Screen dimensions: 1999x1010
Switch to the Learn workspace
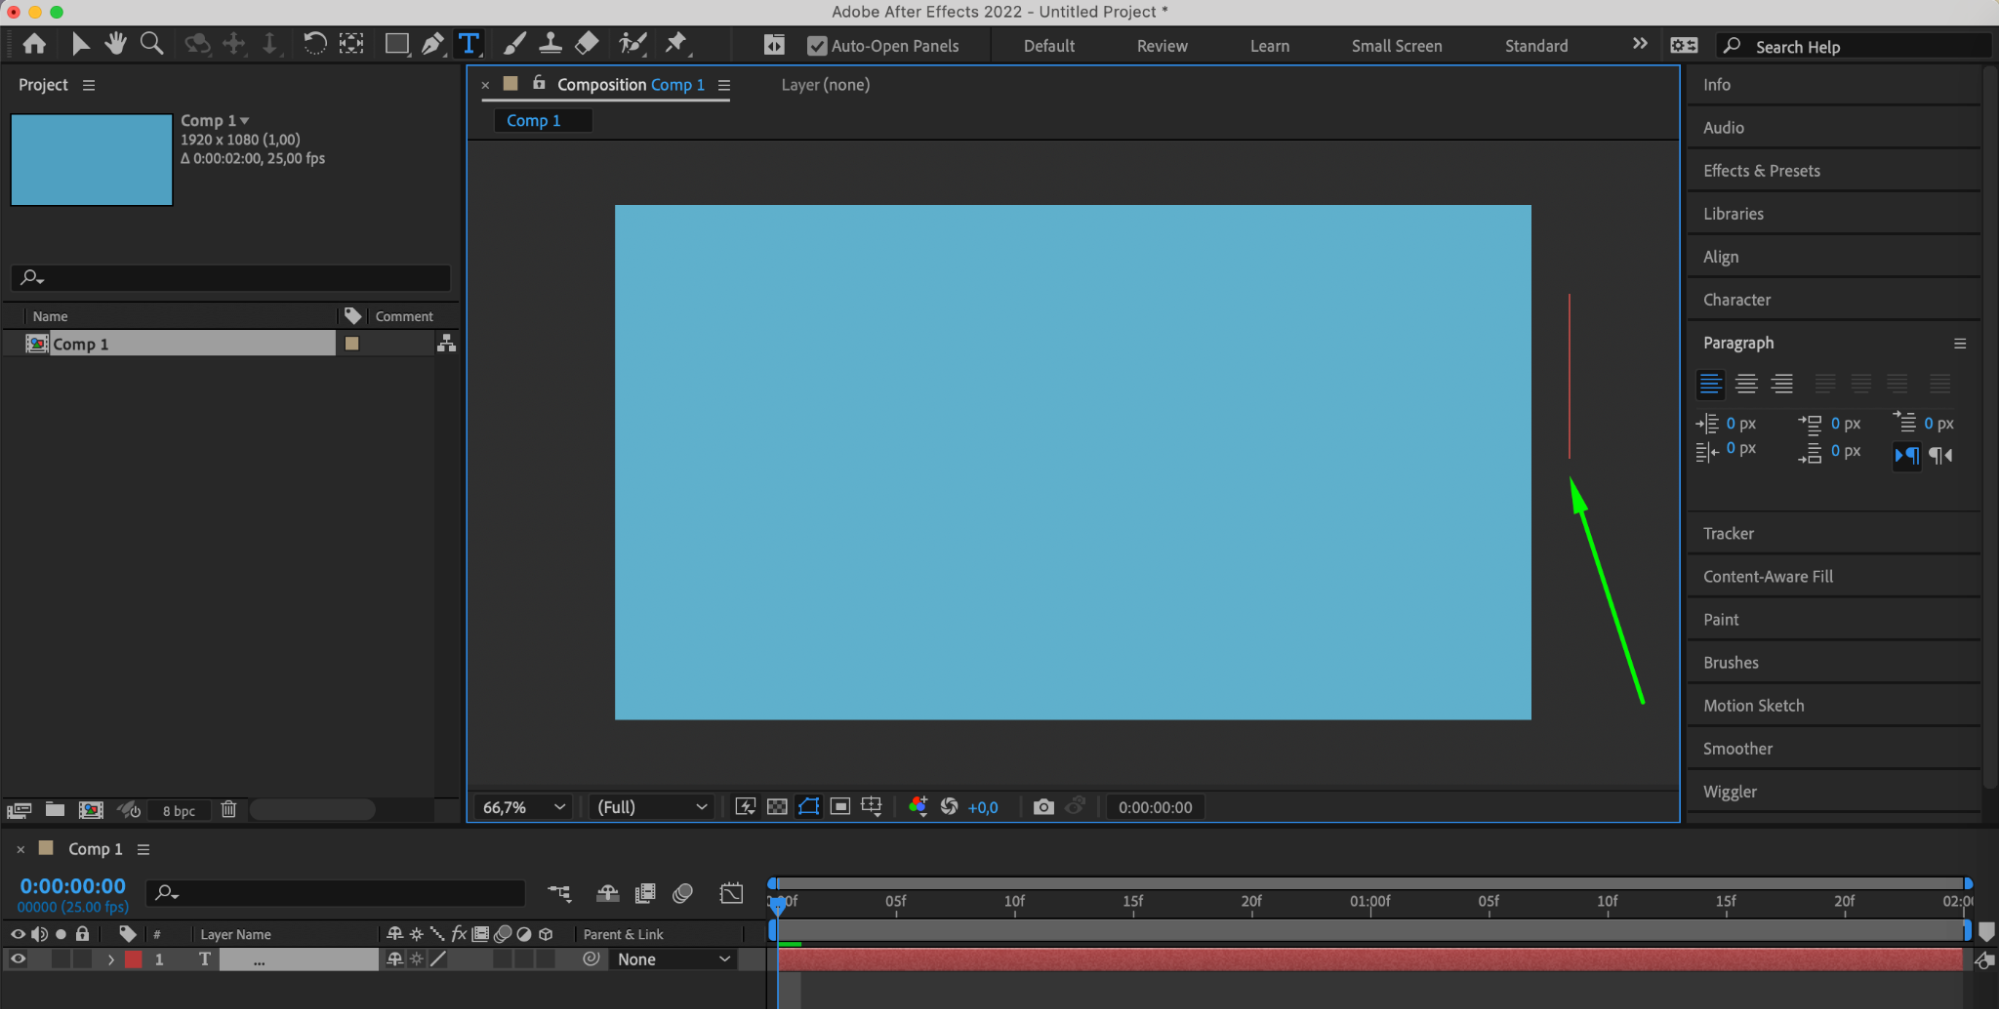point(1269,46)
